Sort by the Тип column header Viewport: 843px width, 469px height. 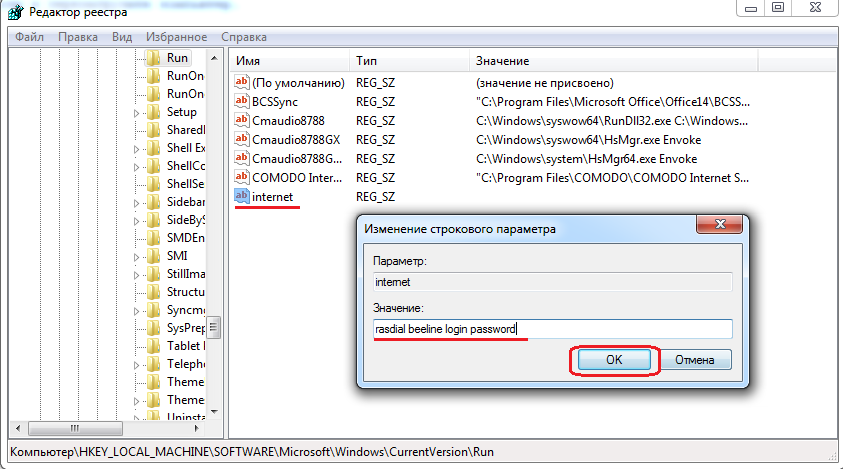(x=410, y=61)
